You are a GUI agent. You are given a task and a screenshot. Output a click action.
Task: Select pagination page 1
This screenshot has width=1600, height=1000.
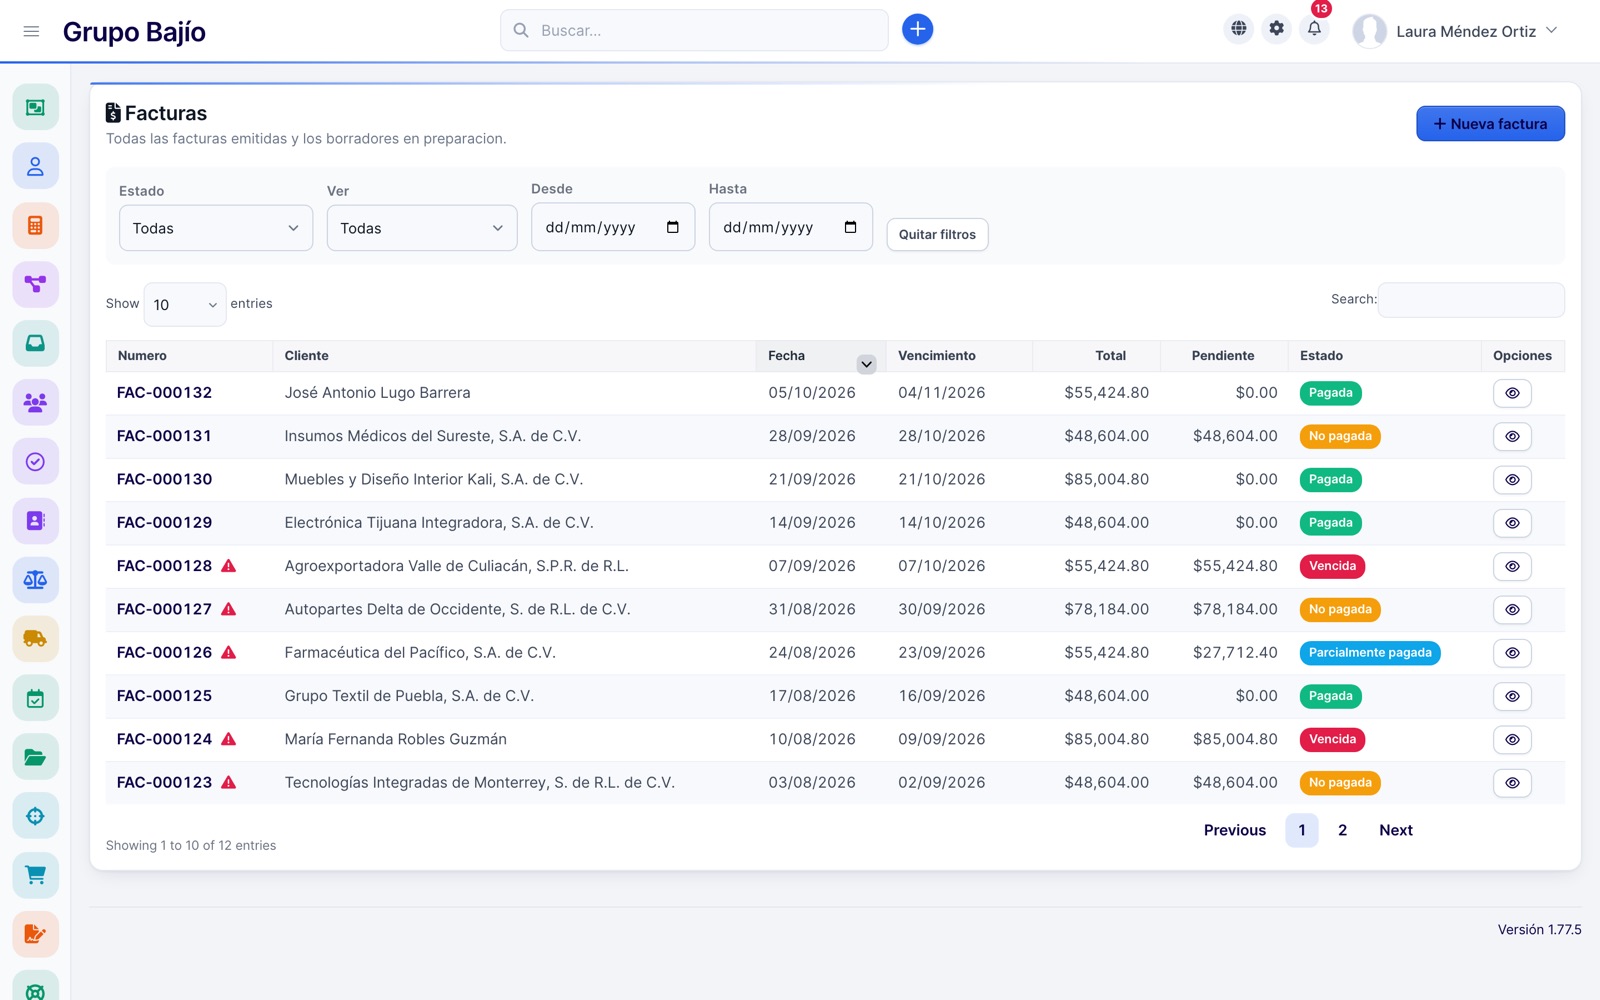(x=1302, y=830)
